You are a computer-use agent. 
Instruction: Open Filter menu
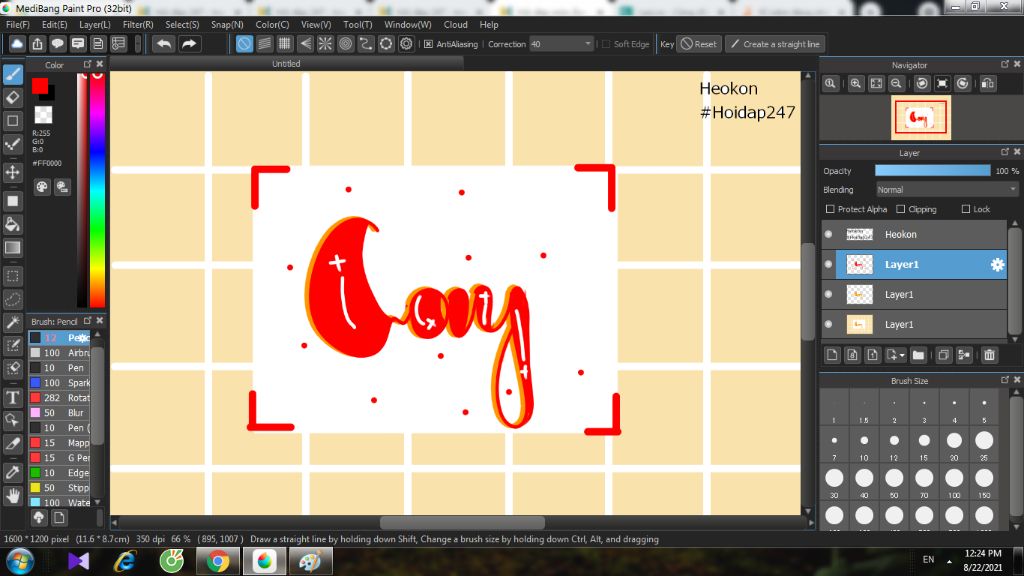pos(138,25)
